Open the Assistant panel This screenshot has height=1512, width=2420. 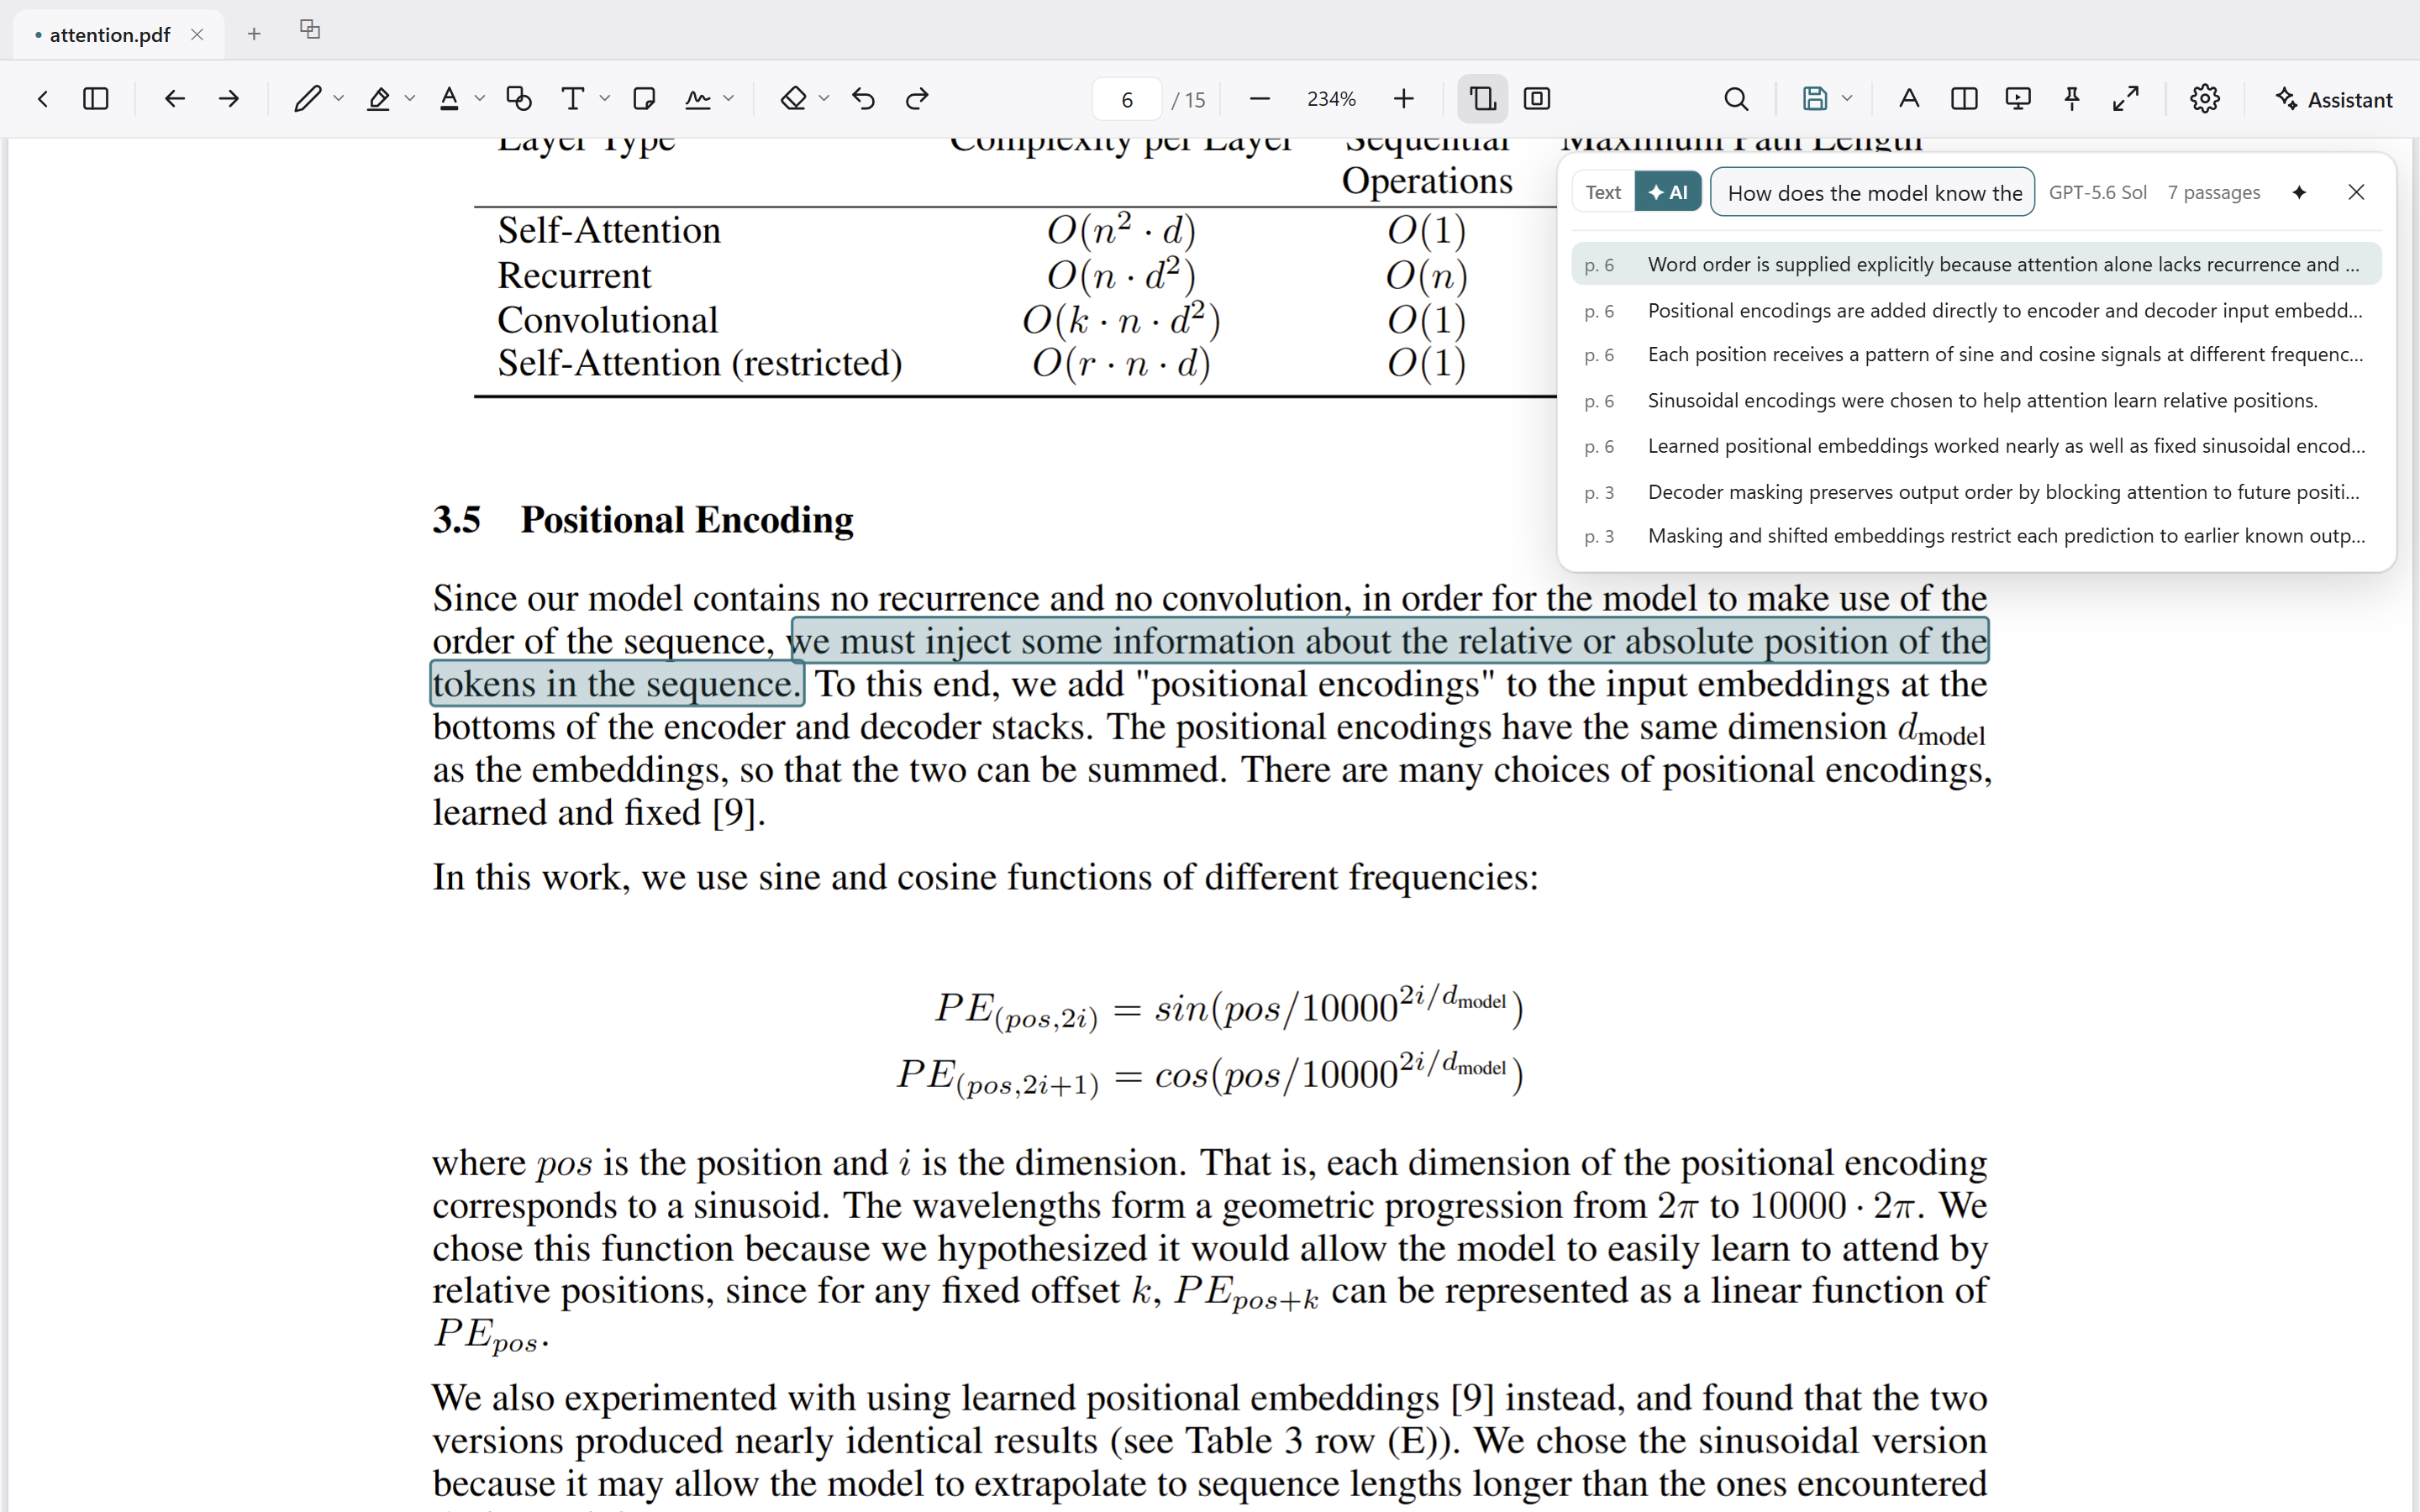[x=2333, y=99]
